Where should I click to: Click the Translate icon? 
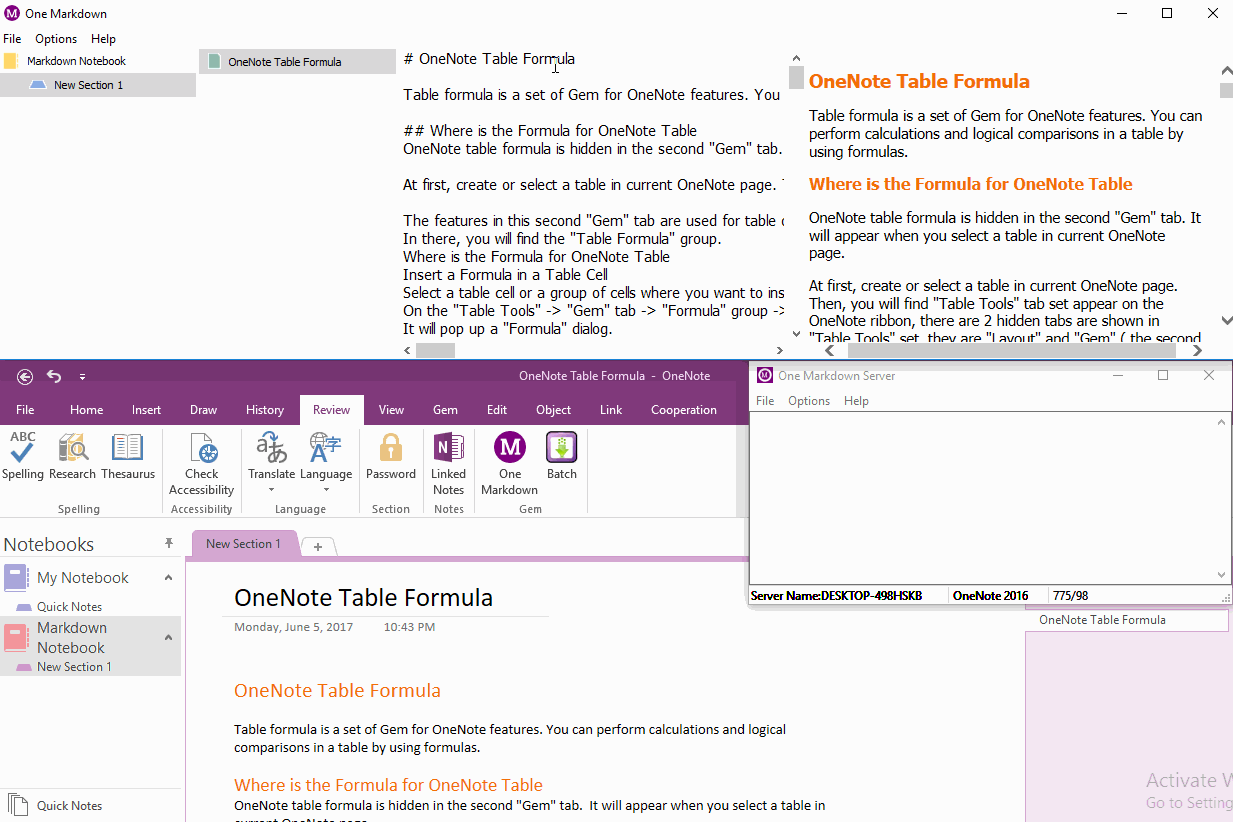[271, 447]
